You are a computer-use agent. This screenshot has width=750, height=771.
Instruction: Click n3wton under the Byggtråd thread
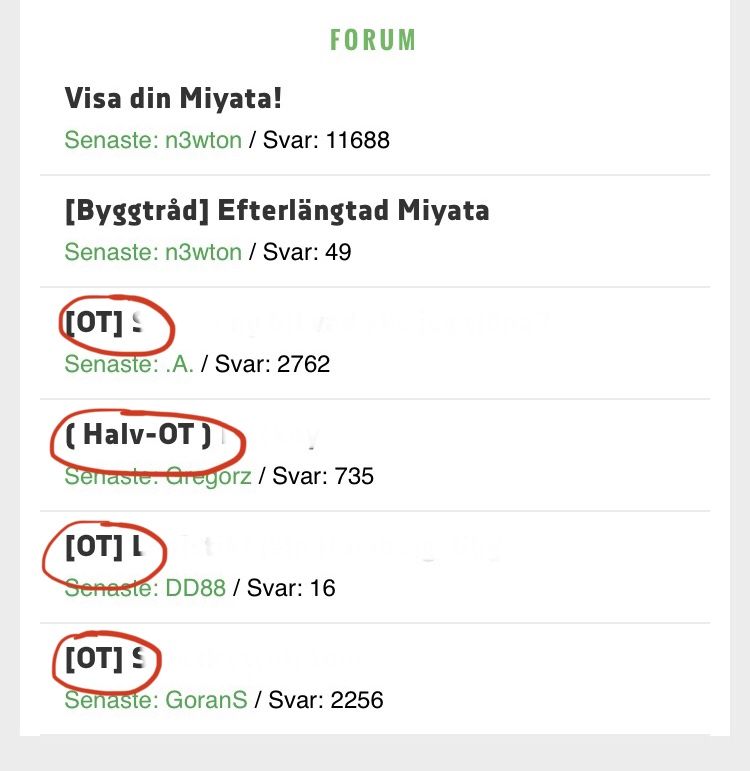(x=203, y=252)
